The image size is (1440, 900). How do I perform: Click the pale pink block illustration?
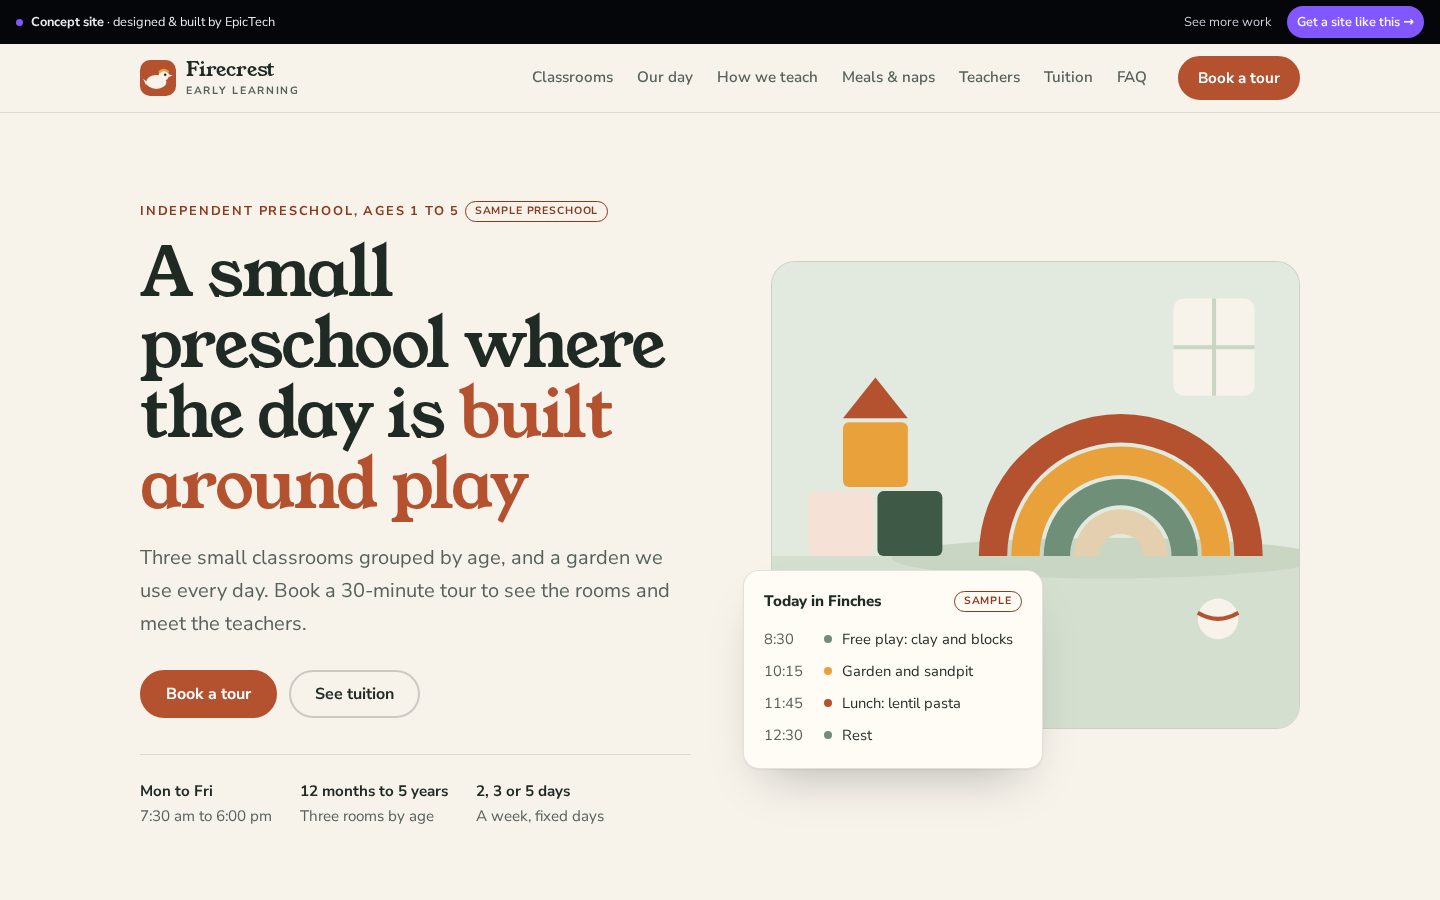[x=842, y=523]
